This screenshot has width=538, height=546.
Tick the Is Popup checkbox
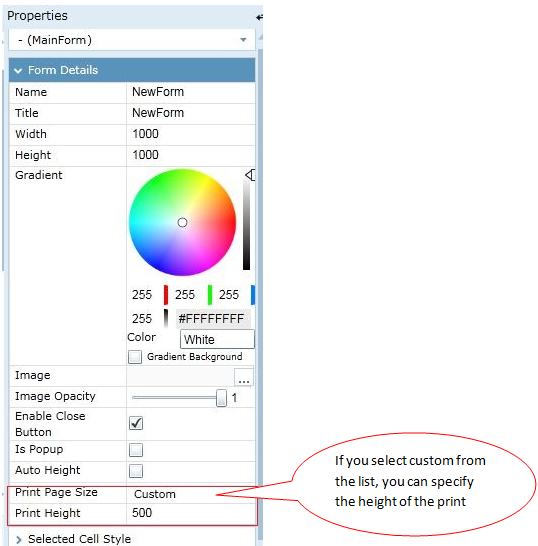tap(136, 450)
